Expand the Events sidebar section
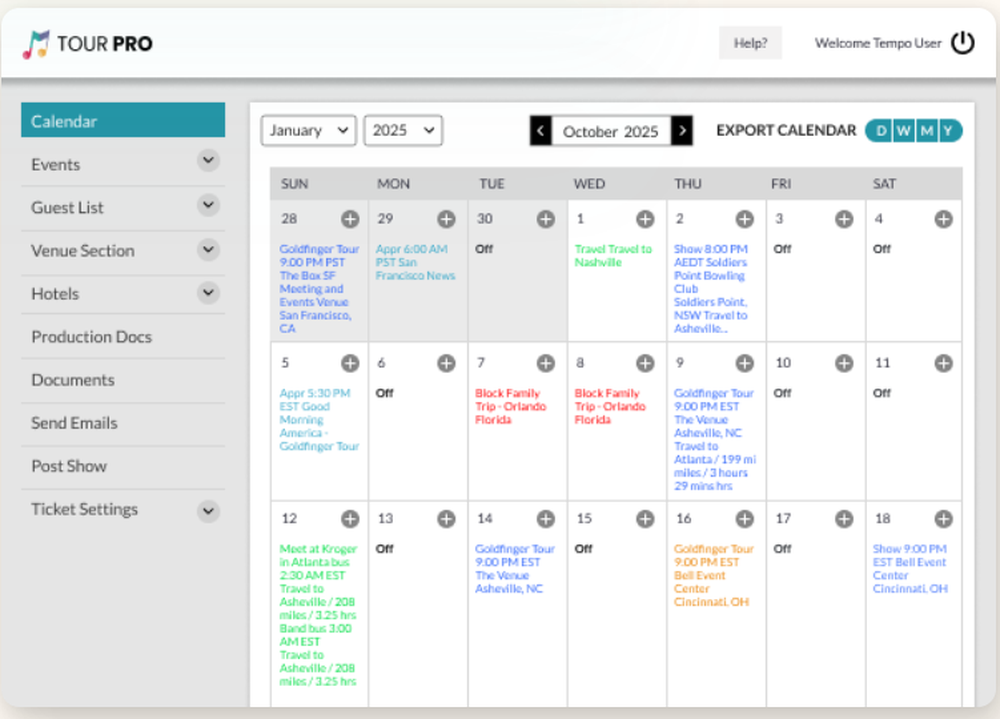The image size is (1000, 719). (x=208, y=164)
